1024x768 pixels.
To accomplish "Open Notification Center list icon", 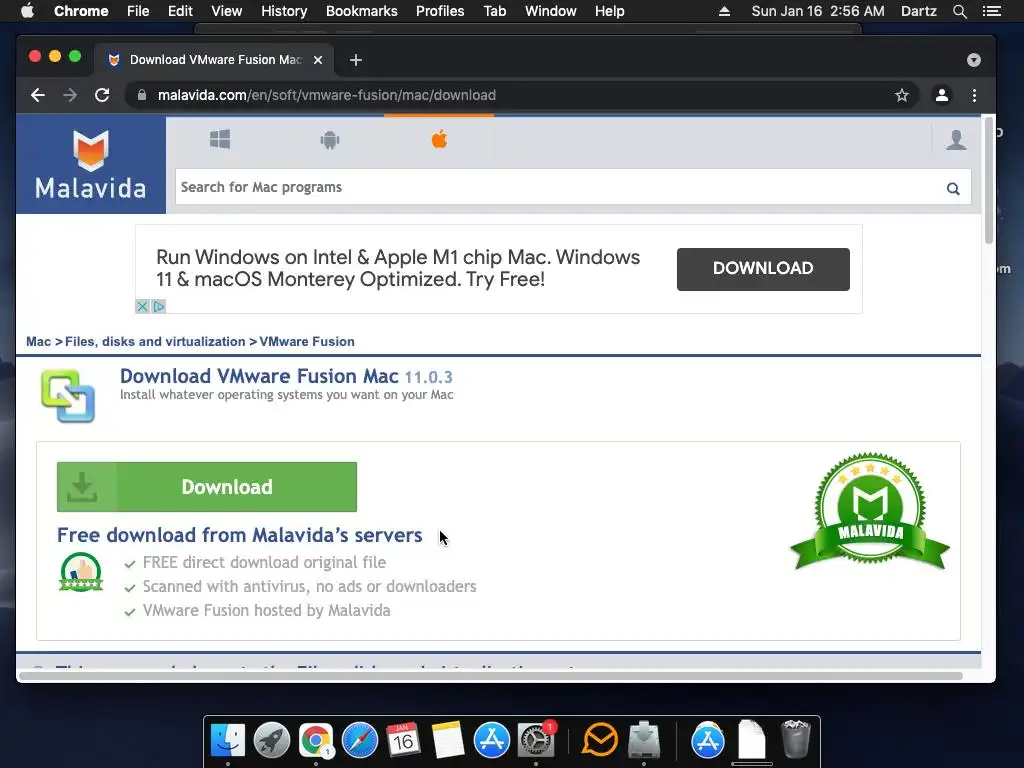I will tap(991, 11).
